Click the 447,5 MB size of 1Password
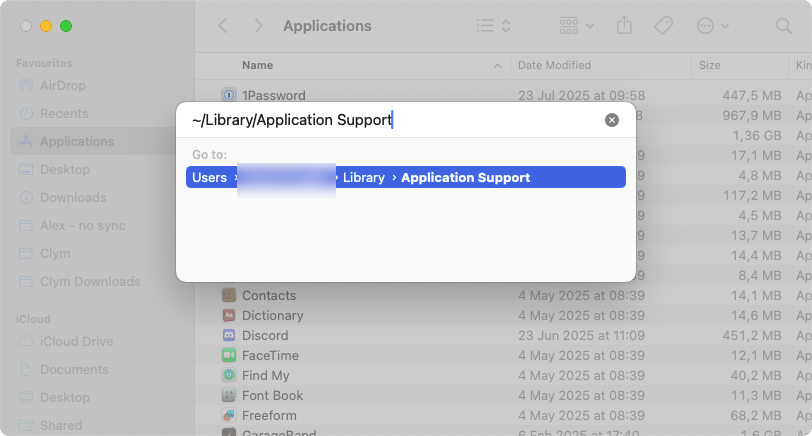The width and height of the screenshot is (812, 436). (x=752, y=95)
